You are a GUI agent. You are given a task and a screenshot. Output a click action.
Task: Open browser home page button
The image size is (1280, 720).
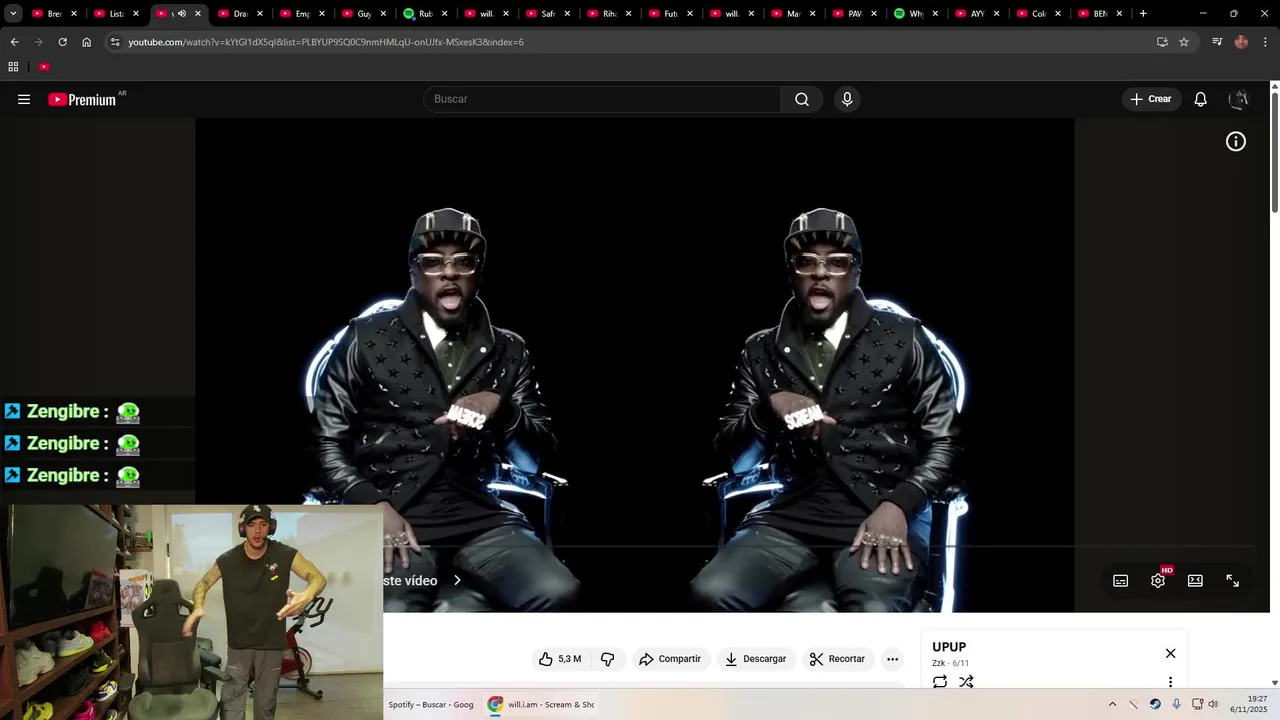coord(86,42)
